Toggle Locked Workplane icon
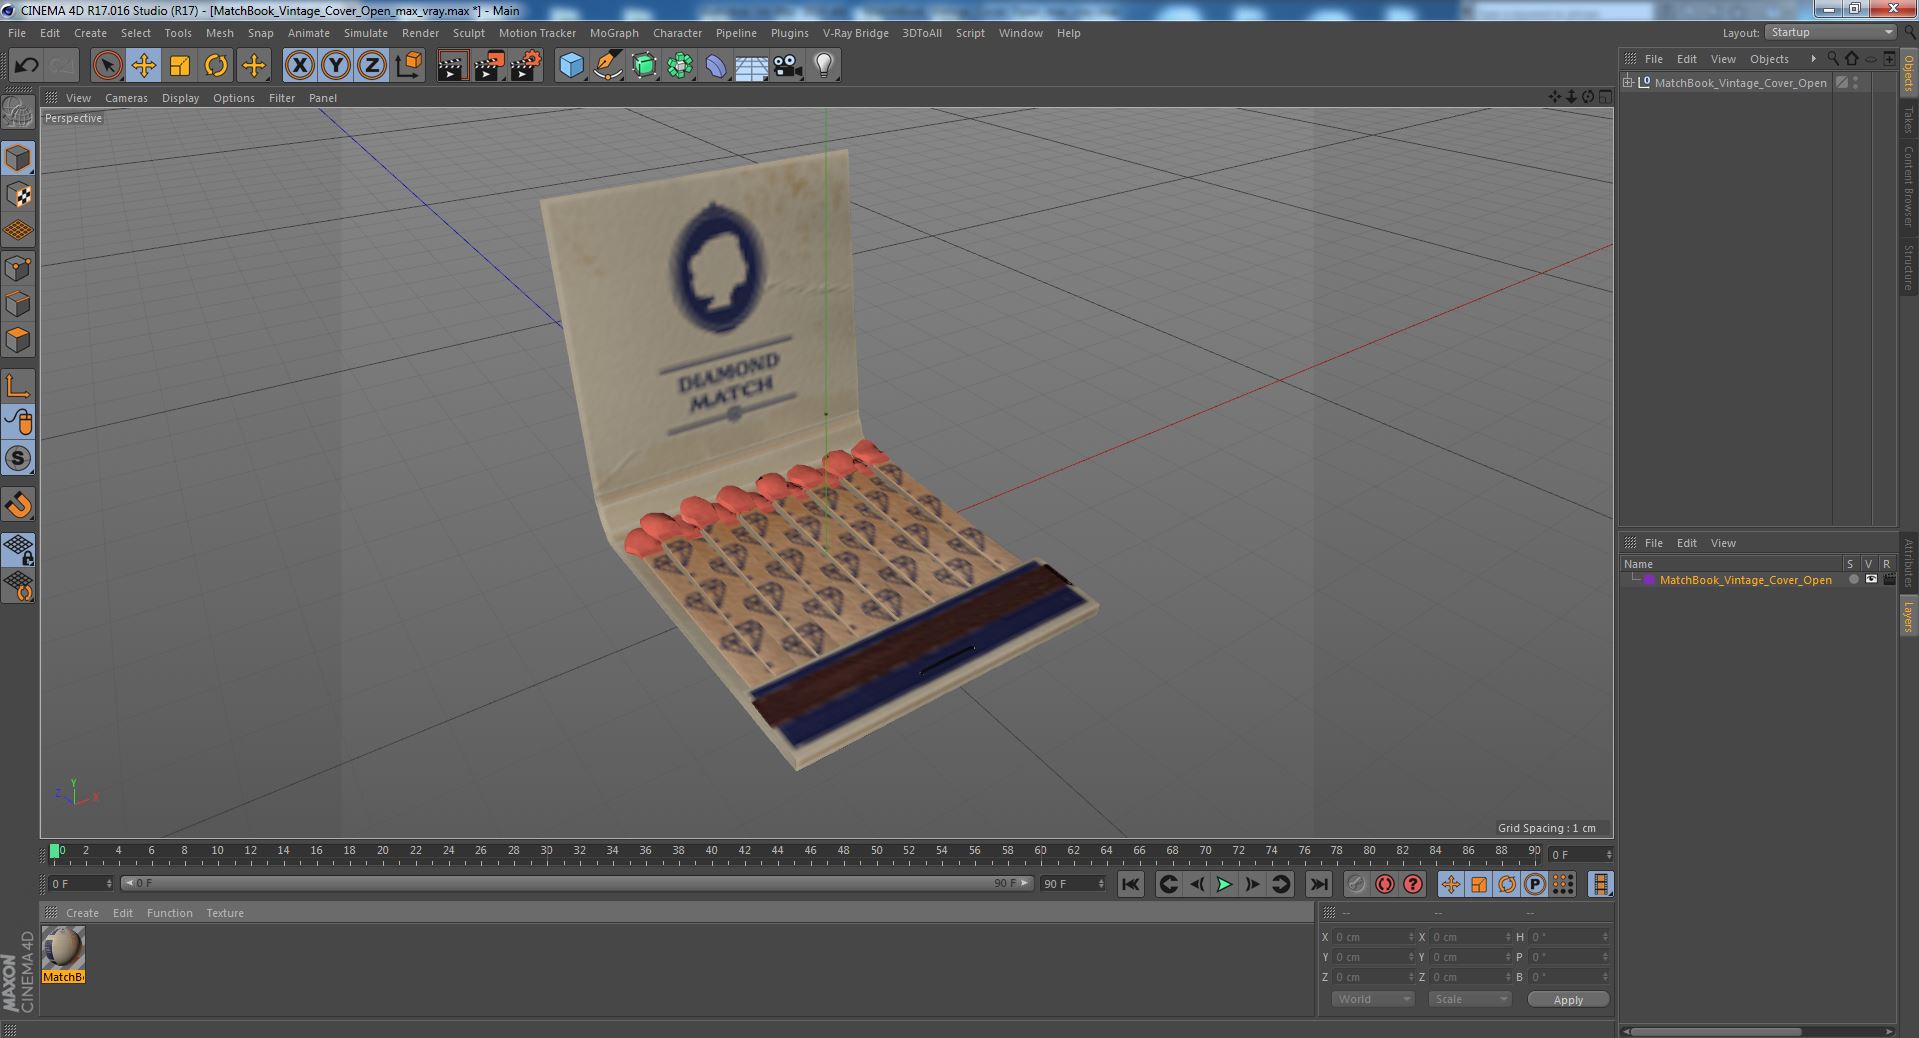Image resolution: width=1919 pixels, height=1038 pixels. [18, 549]
